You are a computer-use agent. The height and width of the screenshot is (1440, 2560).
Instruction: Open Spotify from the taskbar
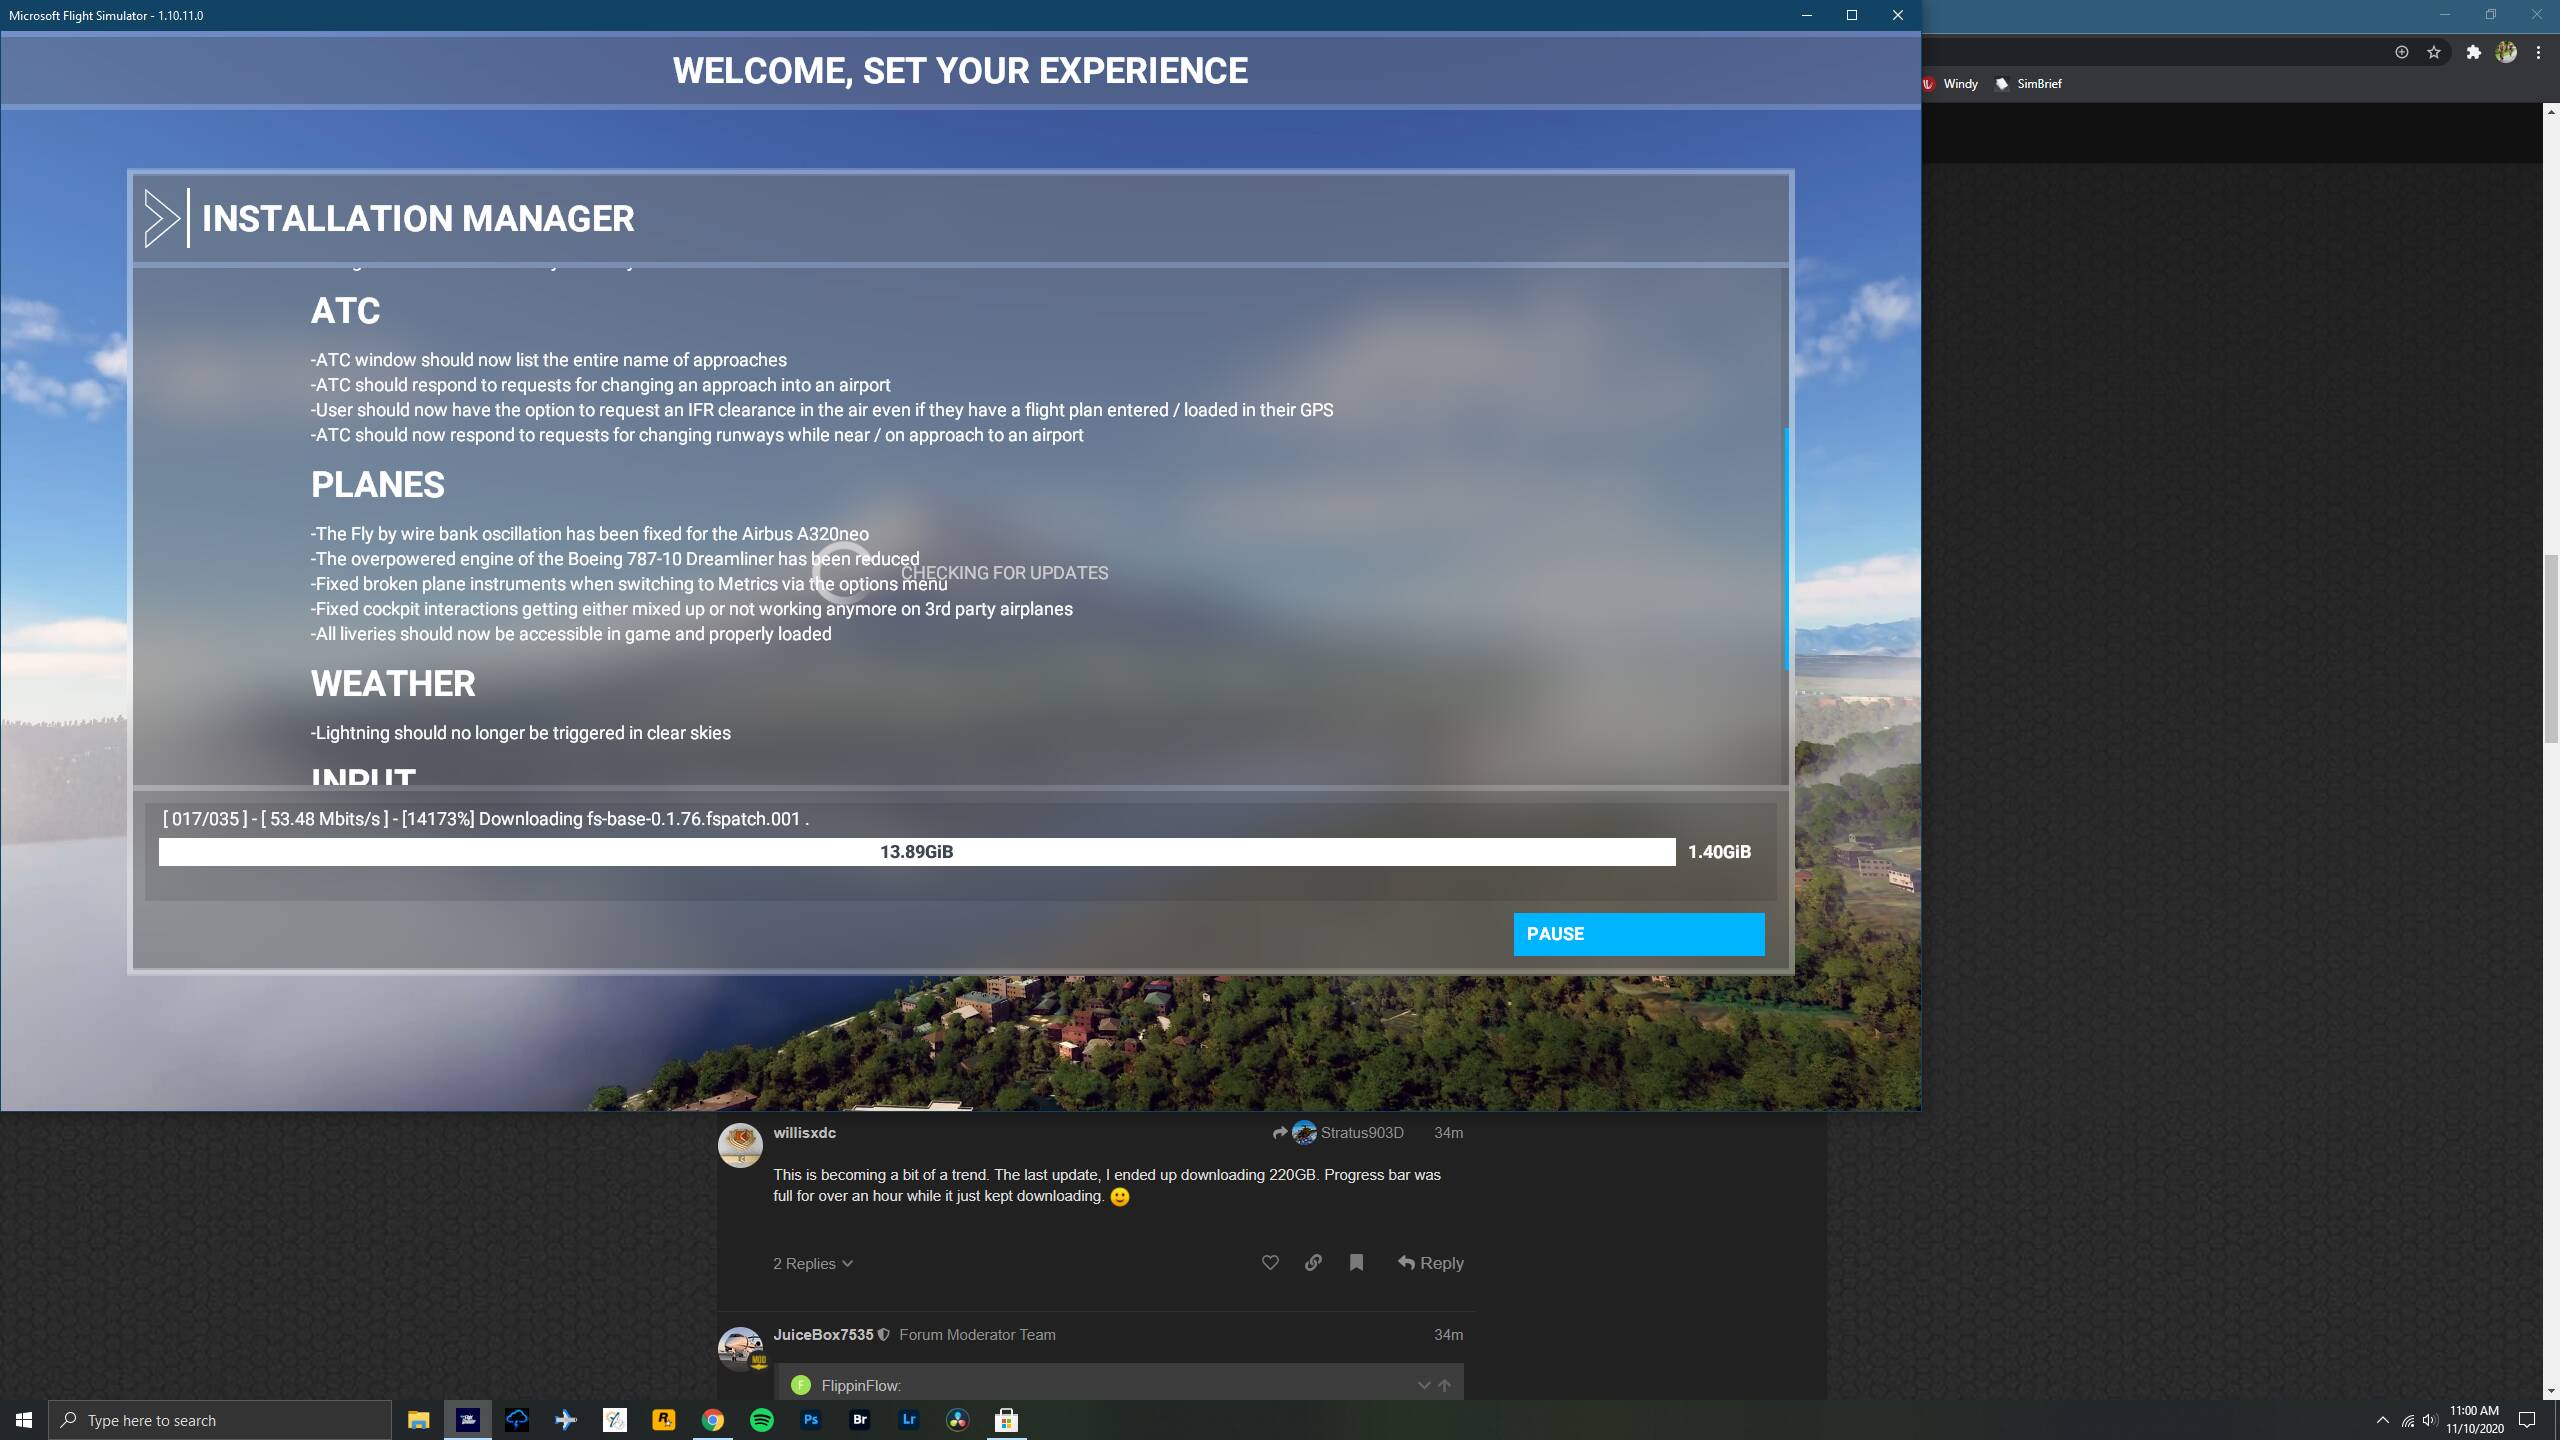[761, 1420]
